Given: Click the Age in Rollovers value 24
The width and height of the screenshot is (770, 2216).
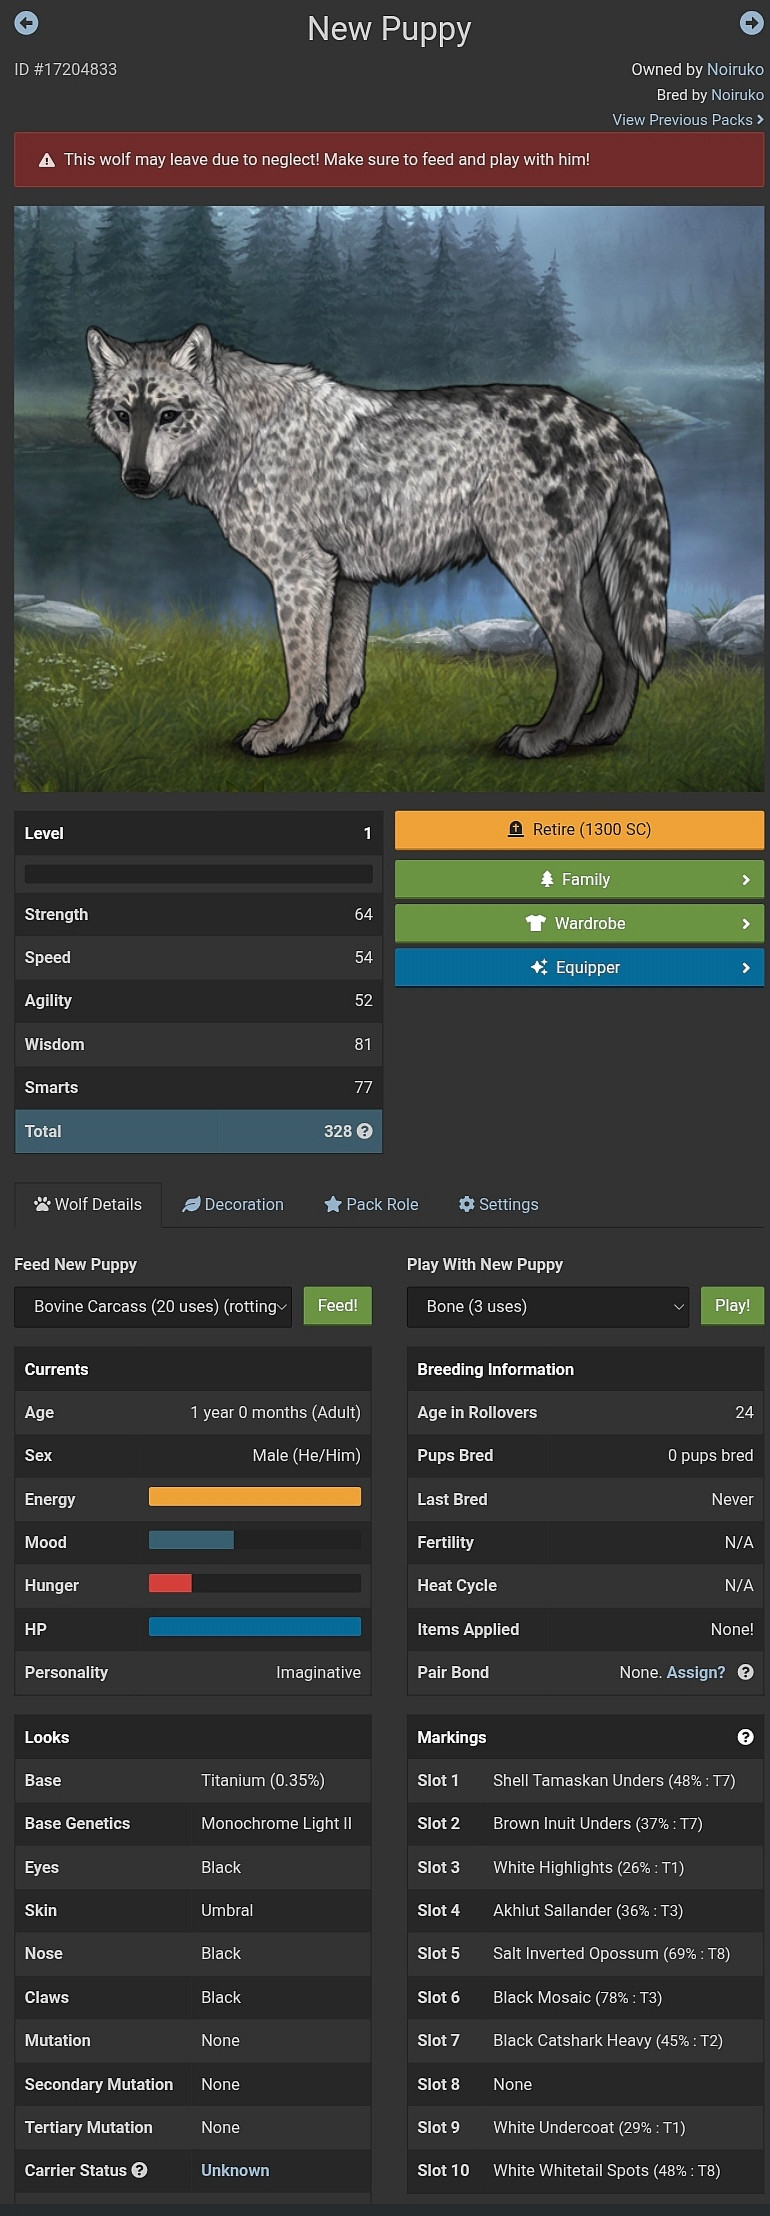Looking at the screenshot, I should tap(744, 1412).
